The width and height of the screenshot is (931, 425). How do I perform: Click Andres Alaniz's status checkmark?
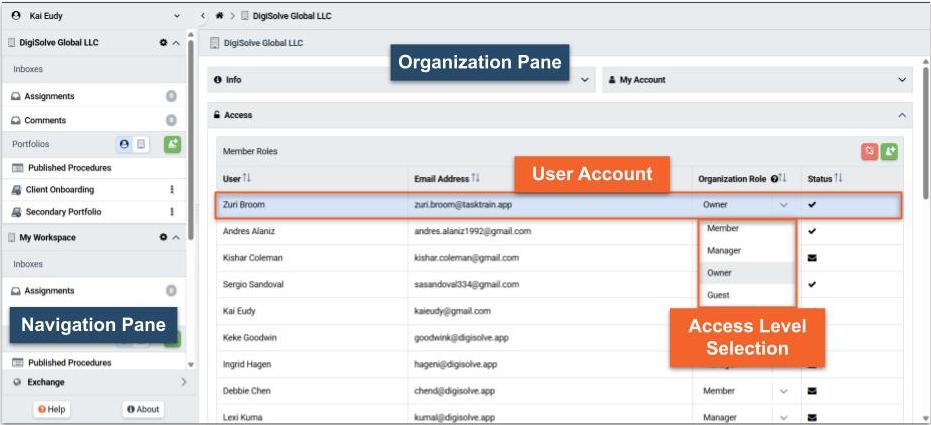tap(812, 231)
